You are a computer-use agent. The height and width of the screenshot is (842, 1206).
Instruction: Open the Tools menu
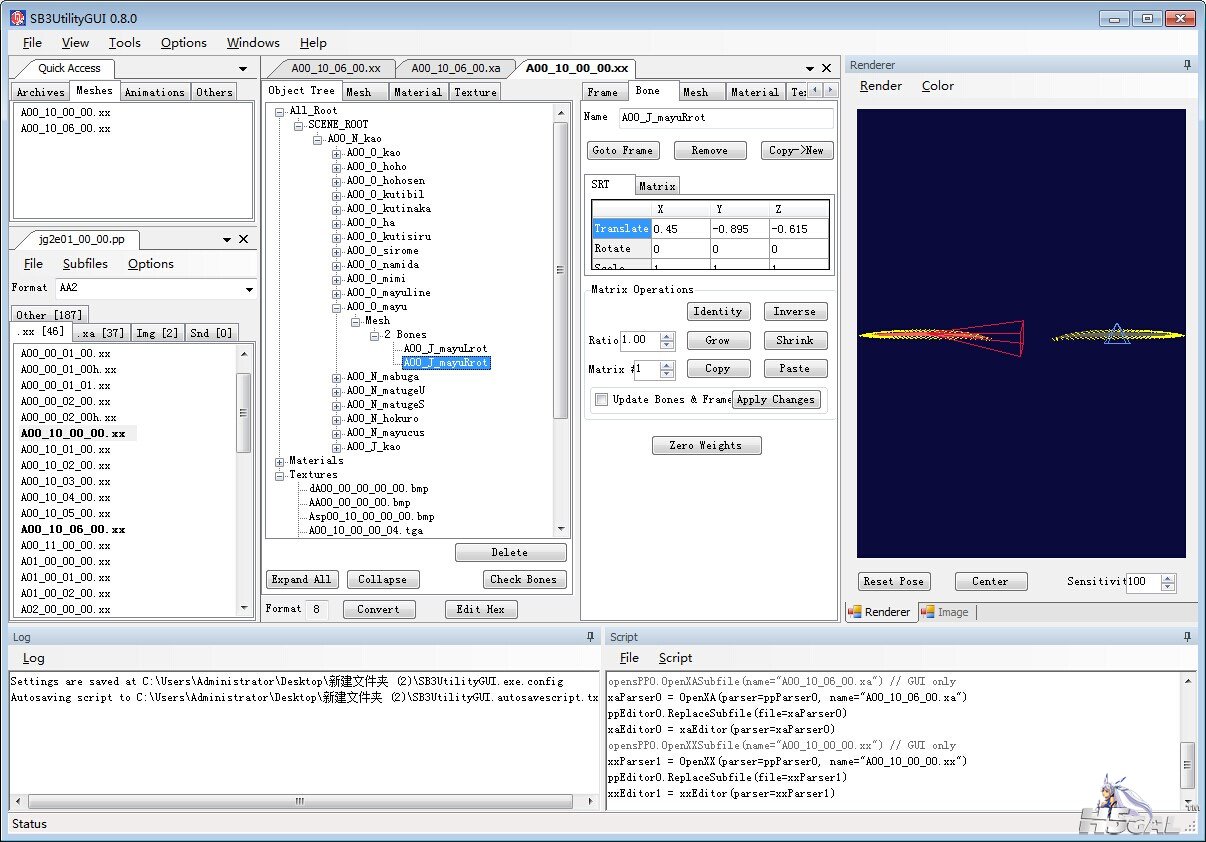pos(125,42)
